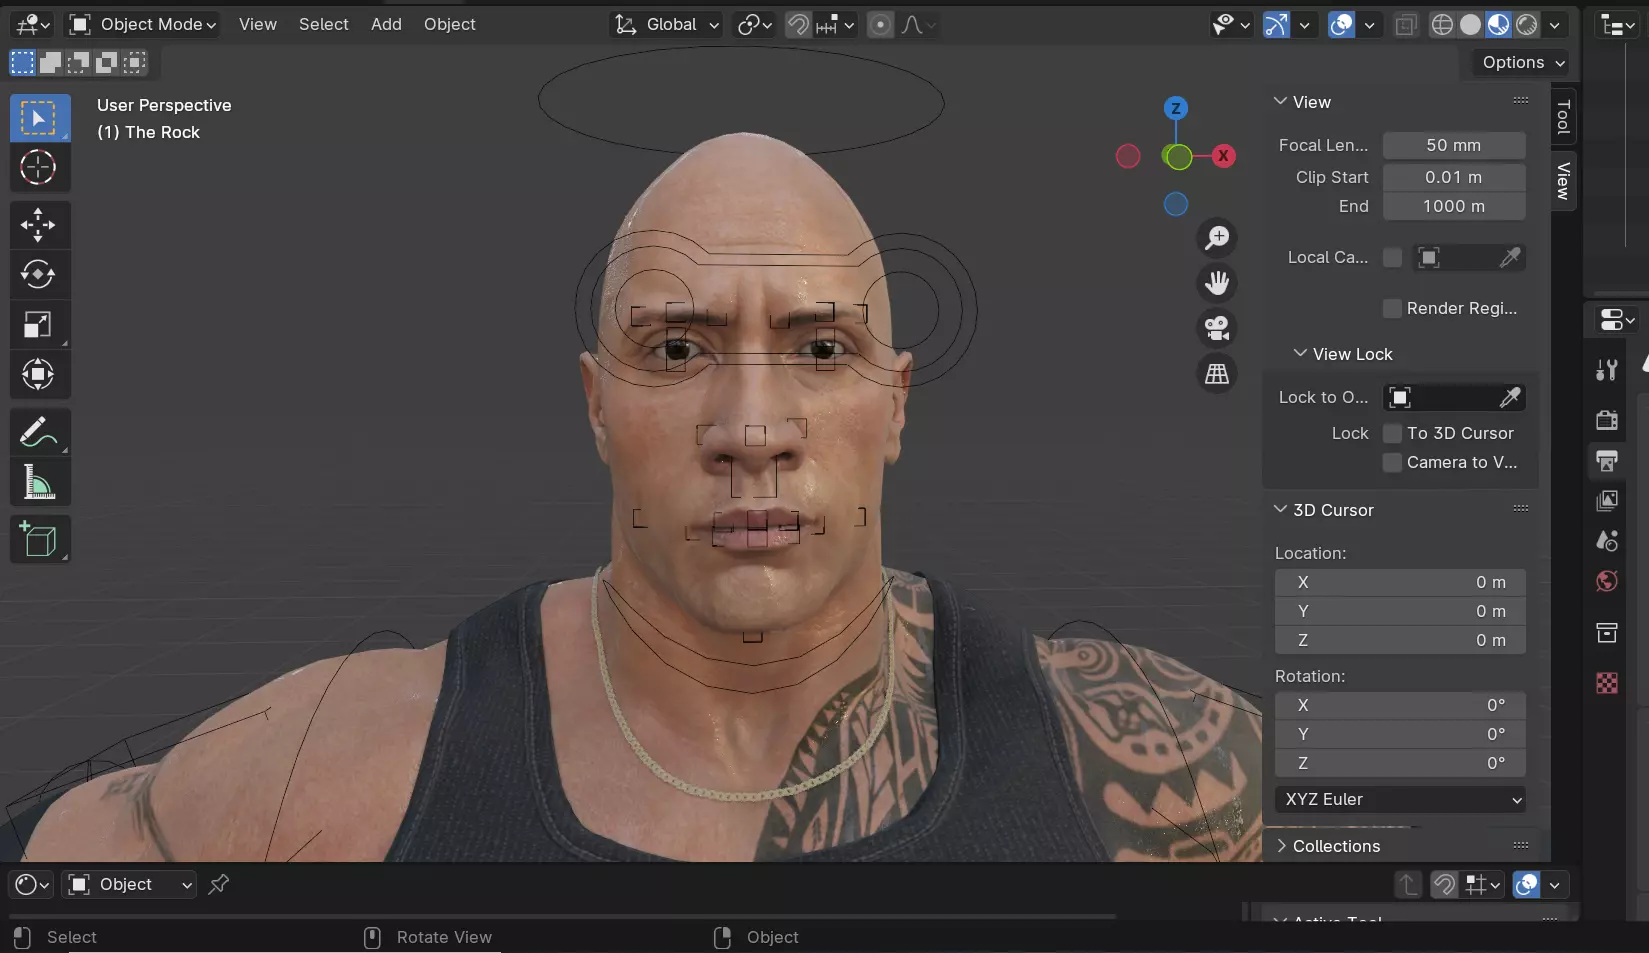
Task: Click the red X axis gizmo
Action: click(x=1223, y=156)
